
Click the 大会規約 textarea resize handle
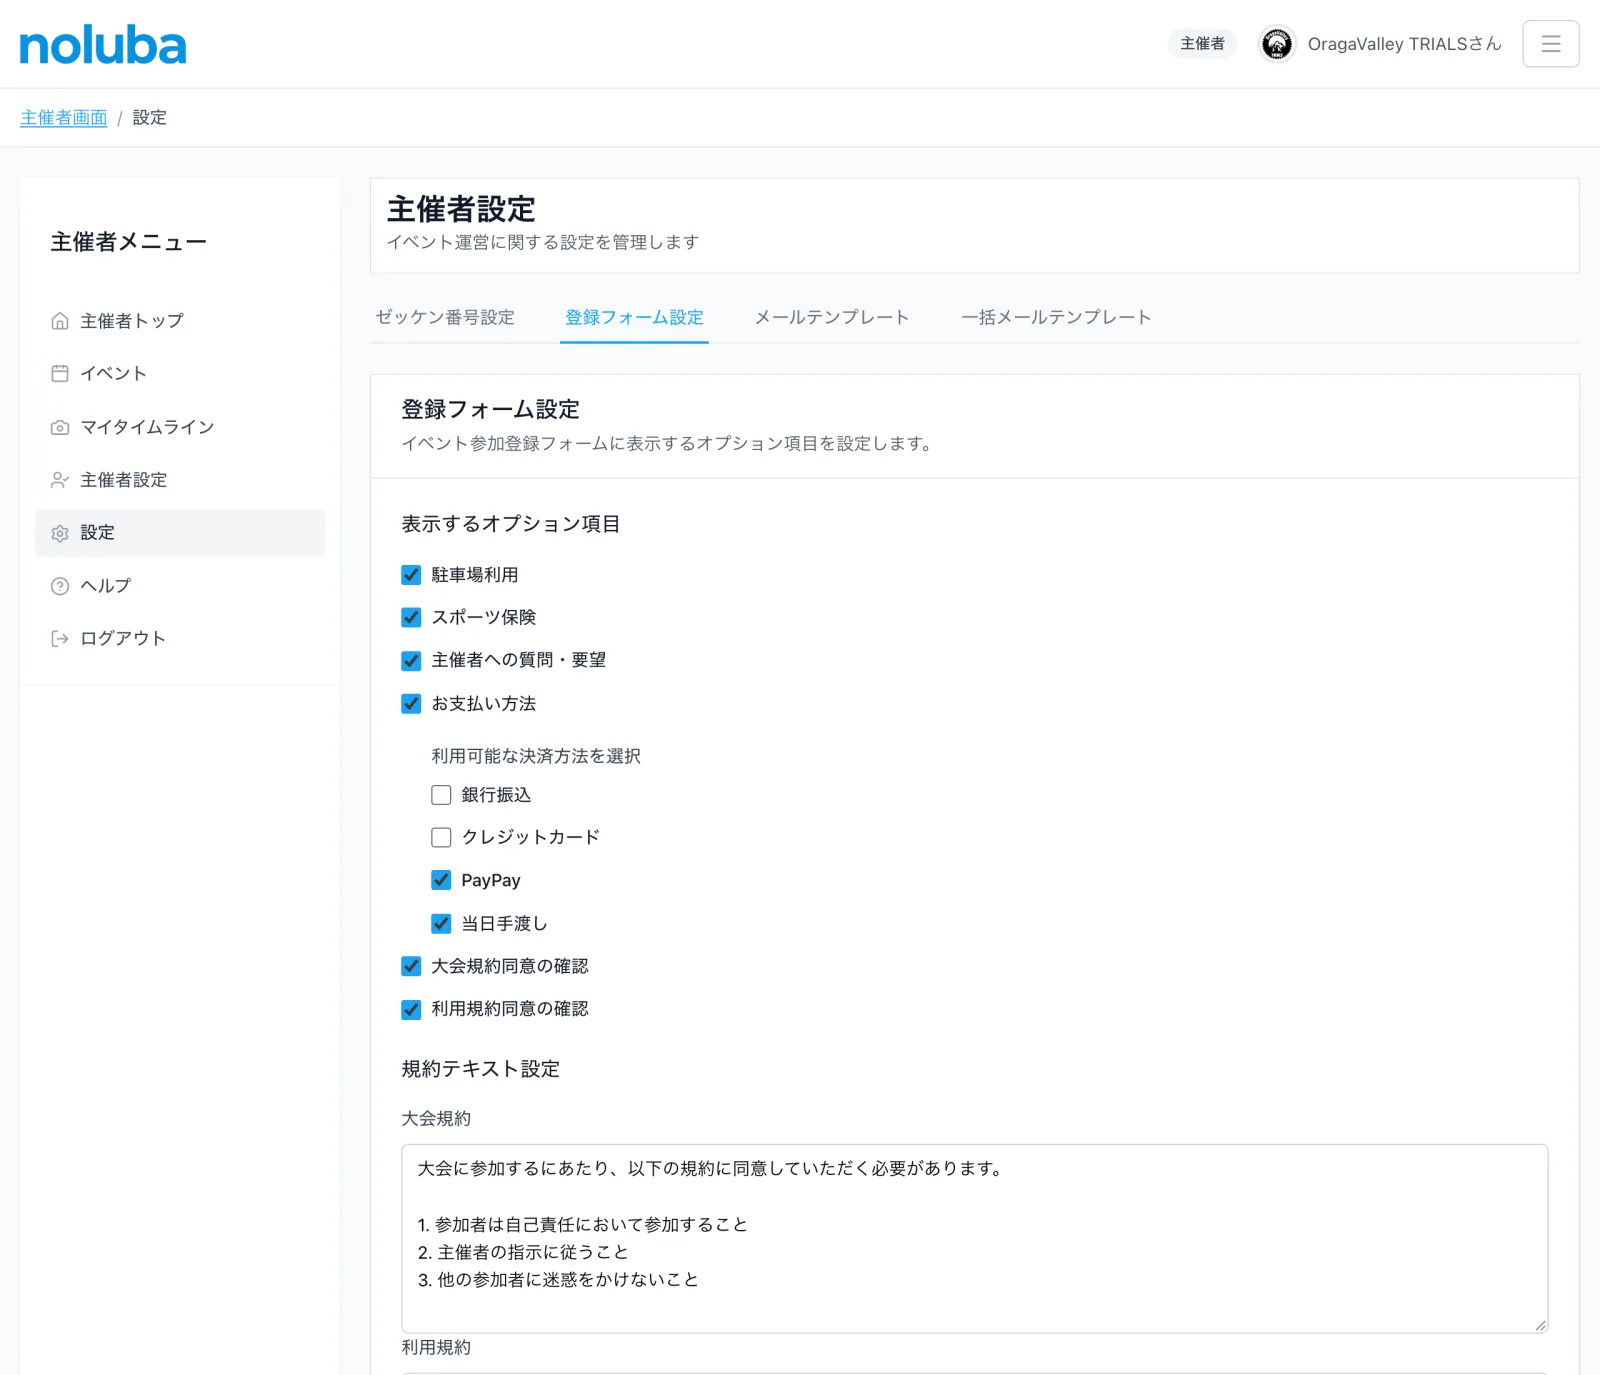click(x=1540, y=1325)
